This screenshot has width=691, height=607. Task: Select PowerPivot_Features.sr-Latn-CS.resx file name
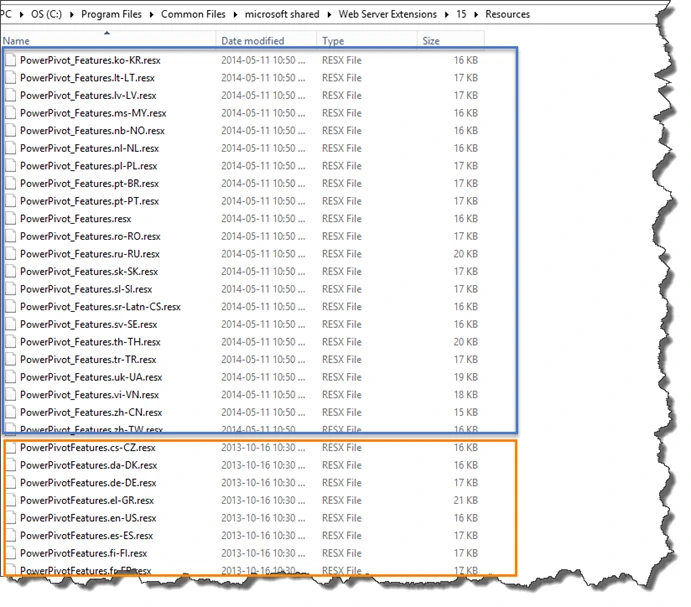pos(100,307)
